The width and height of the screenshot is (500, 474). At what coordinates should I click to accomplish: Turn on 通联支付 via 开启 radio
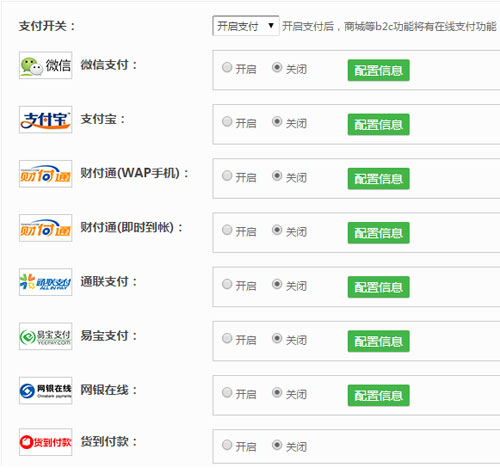pos(227,284)
